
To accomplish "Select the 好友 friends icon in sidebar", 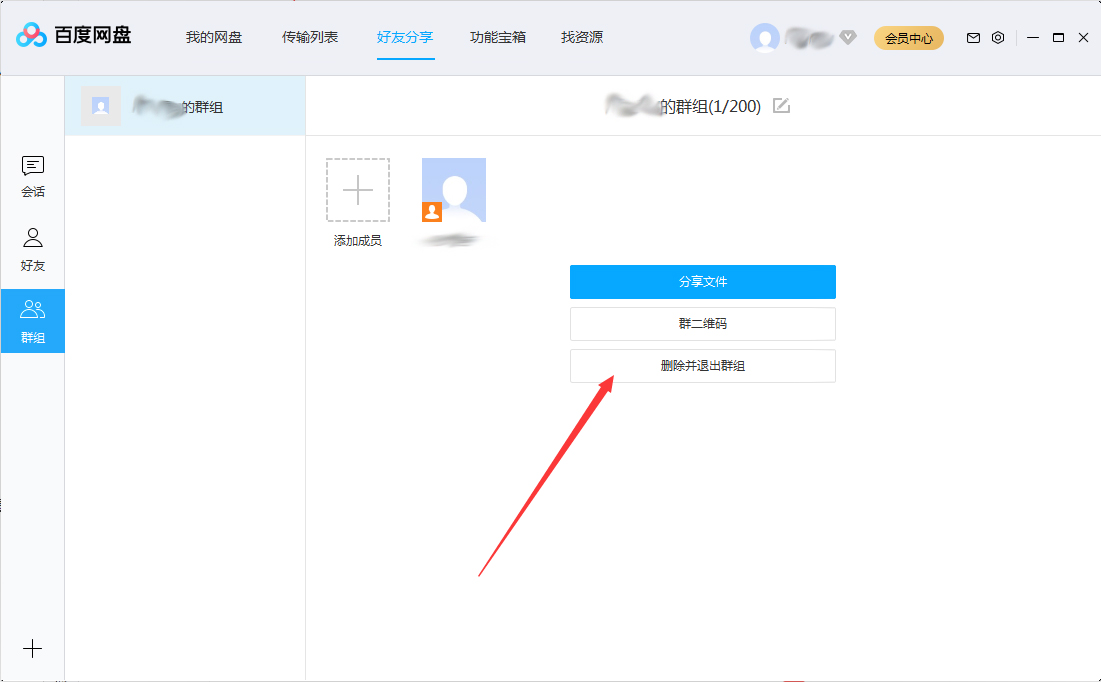I will (x=33, y=247).
